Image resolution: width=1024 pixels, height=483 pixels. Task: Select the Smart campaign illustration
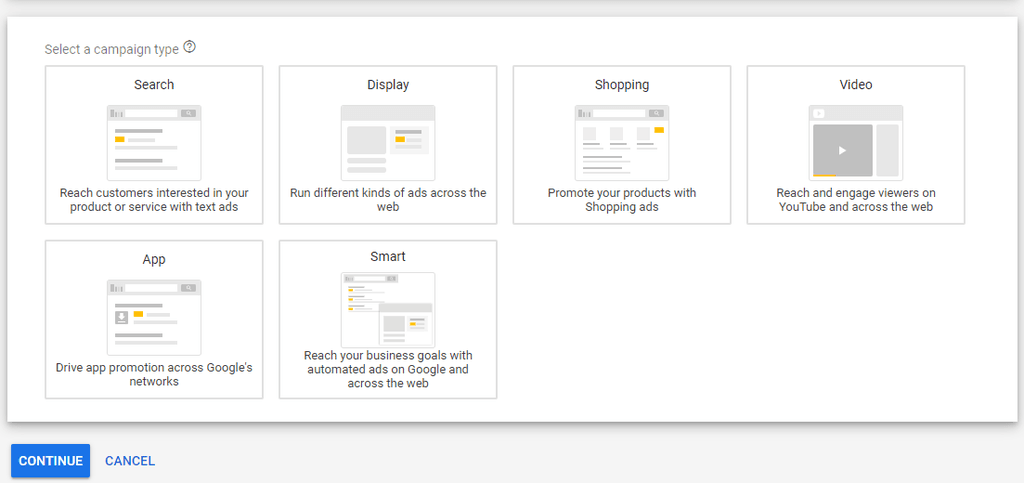[x=388, y=310]
